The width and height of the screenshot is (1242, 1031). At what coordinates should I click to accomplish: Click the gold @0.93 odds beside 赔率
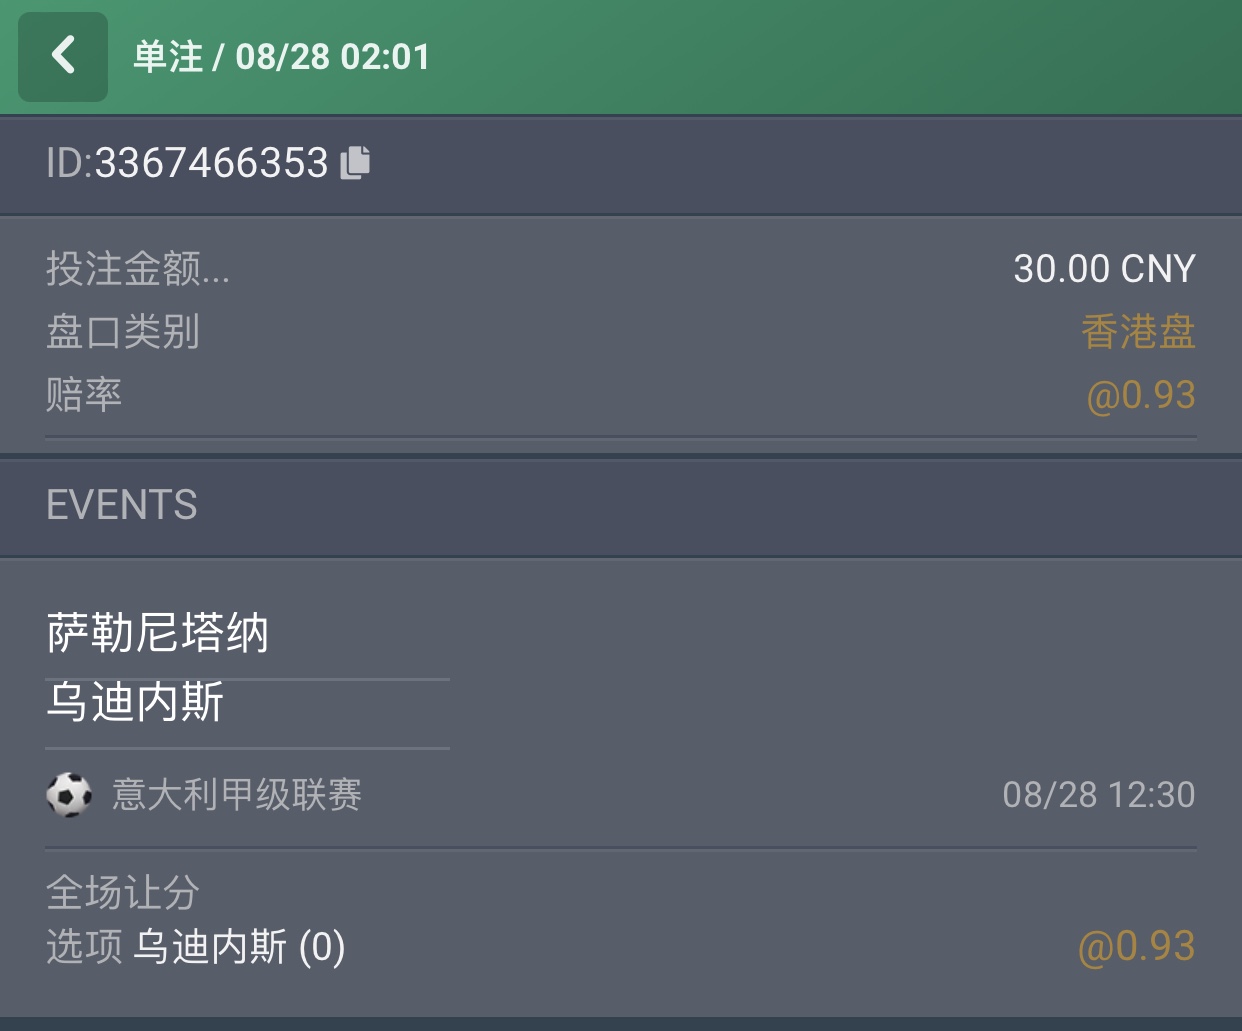1140,395
